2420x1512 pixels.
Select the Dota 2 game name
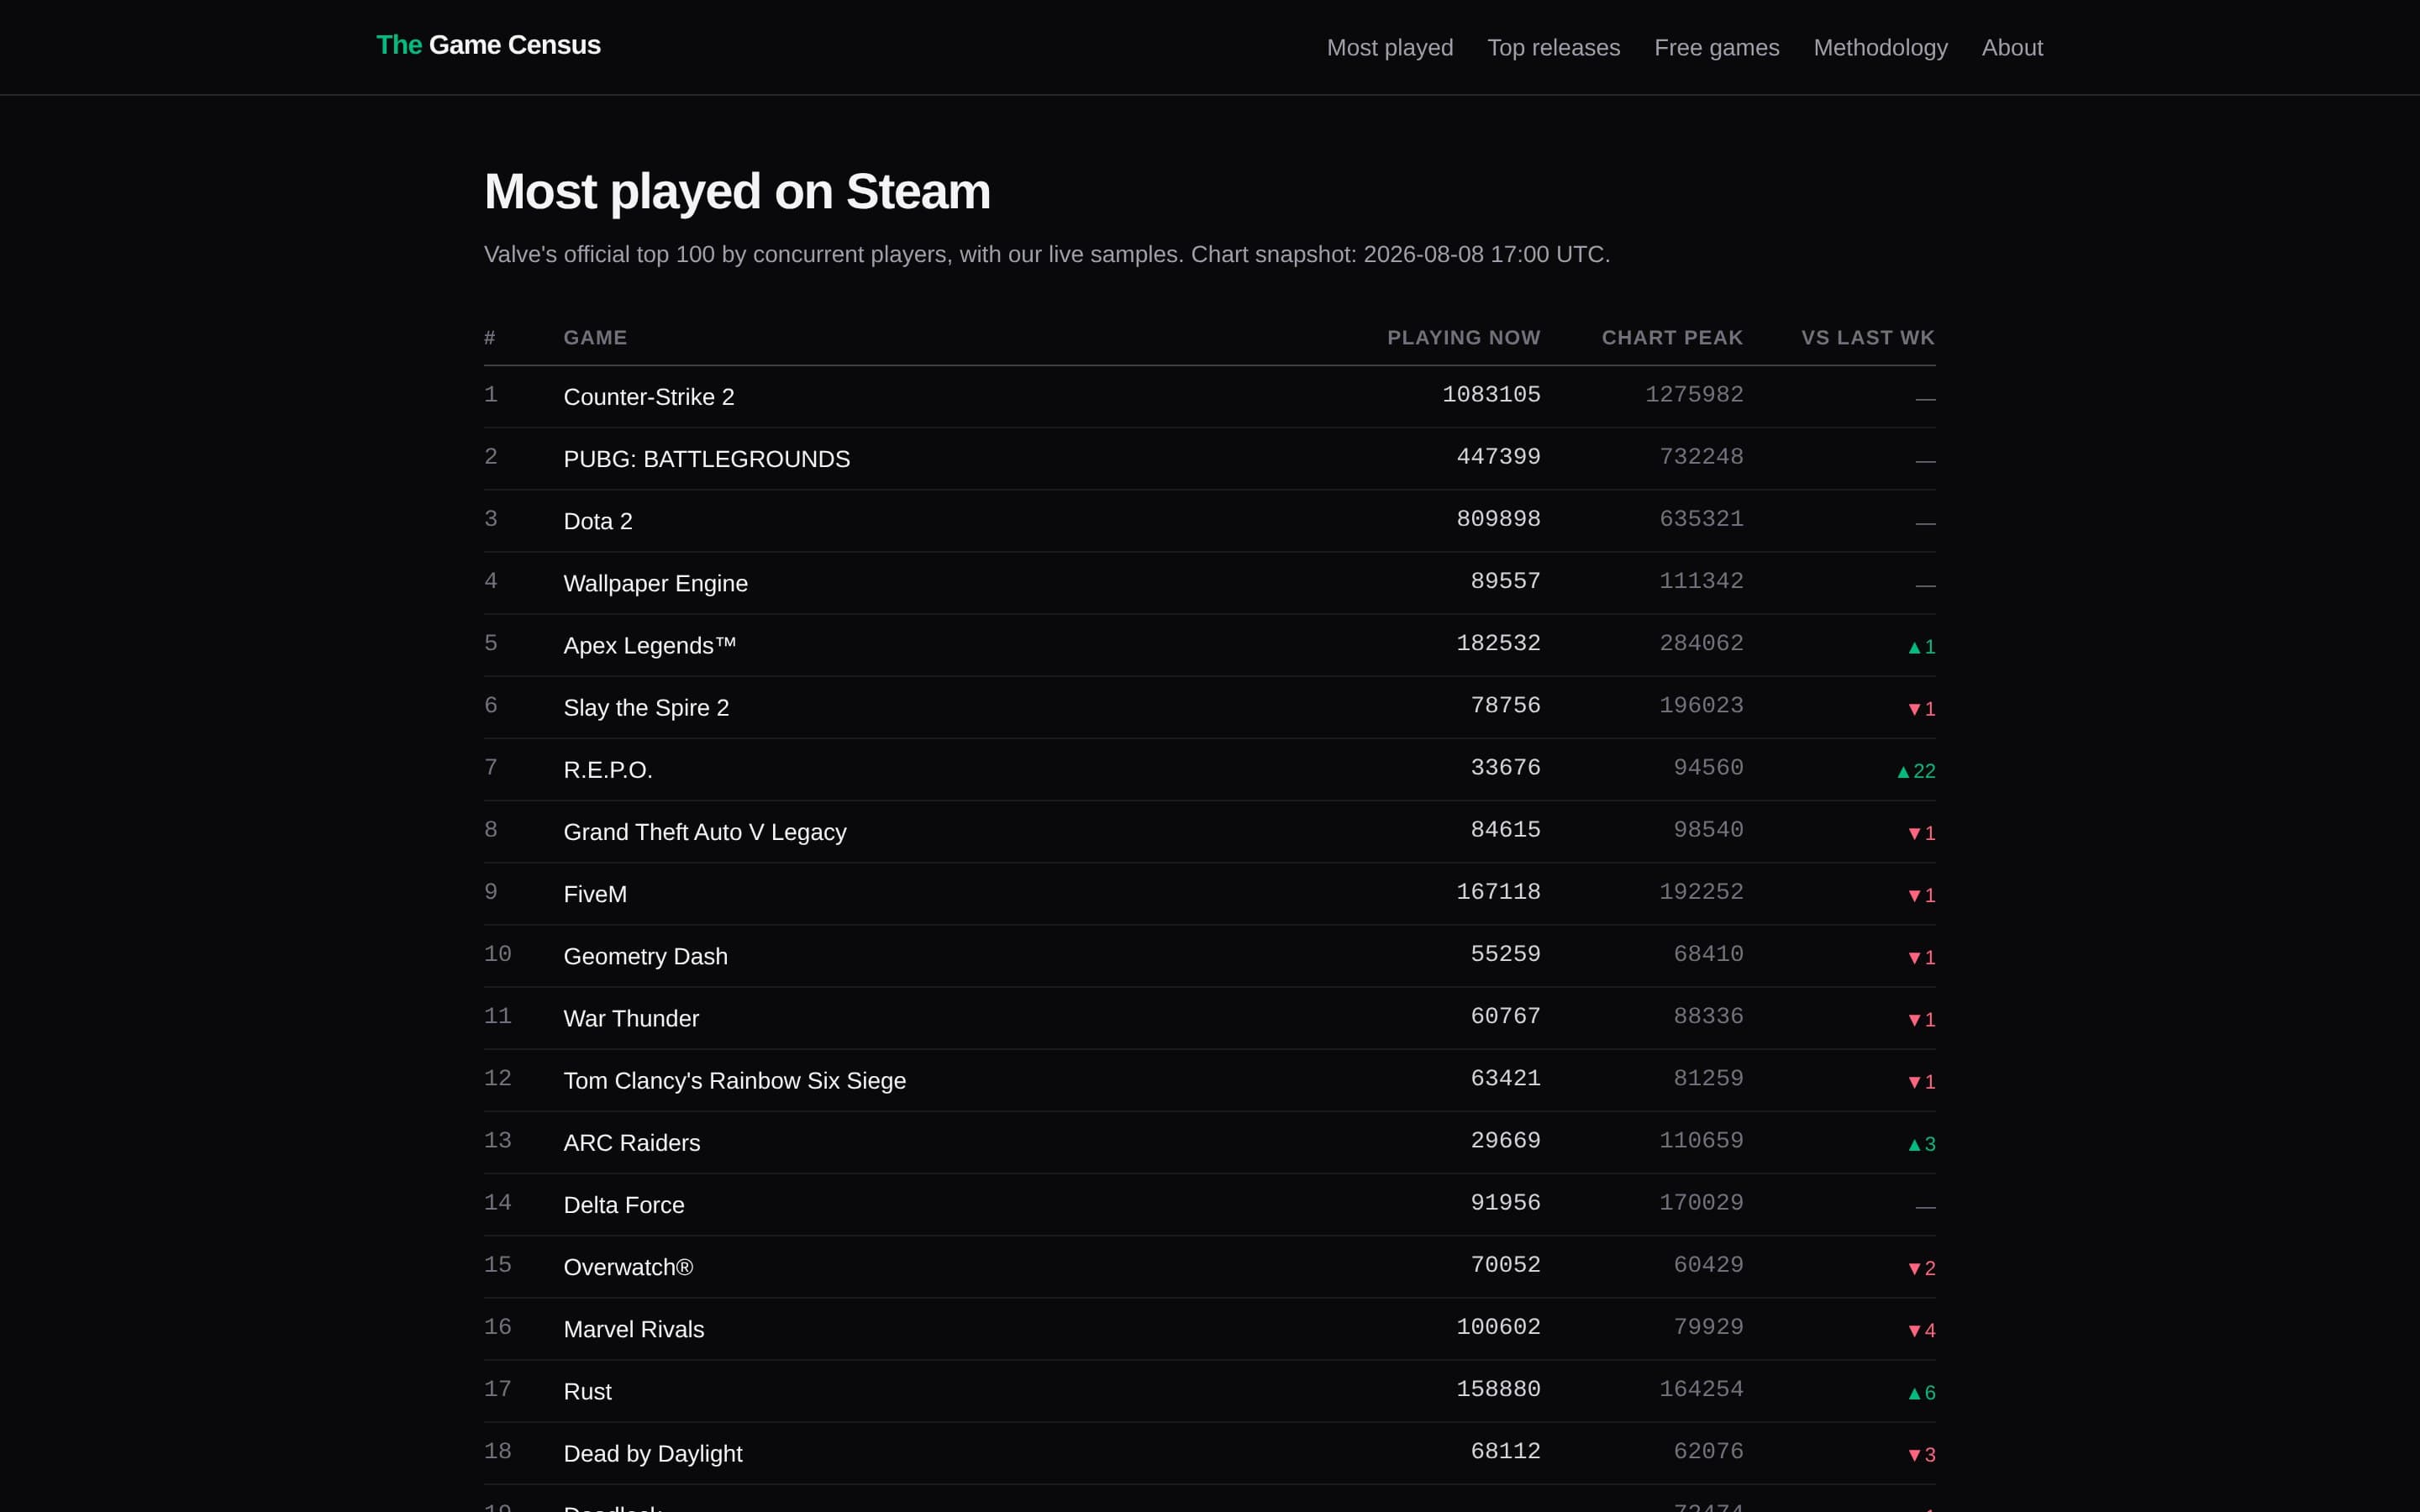tap(598, 521)
